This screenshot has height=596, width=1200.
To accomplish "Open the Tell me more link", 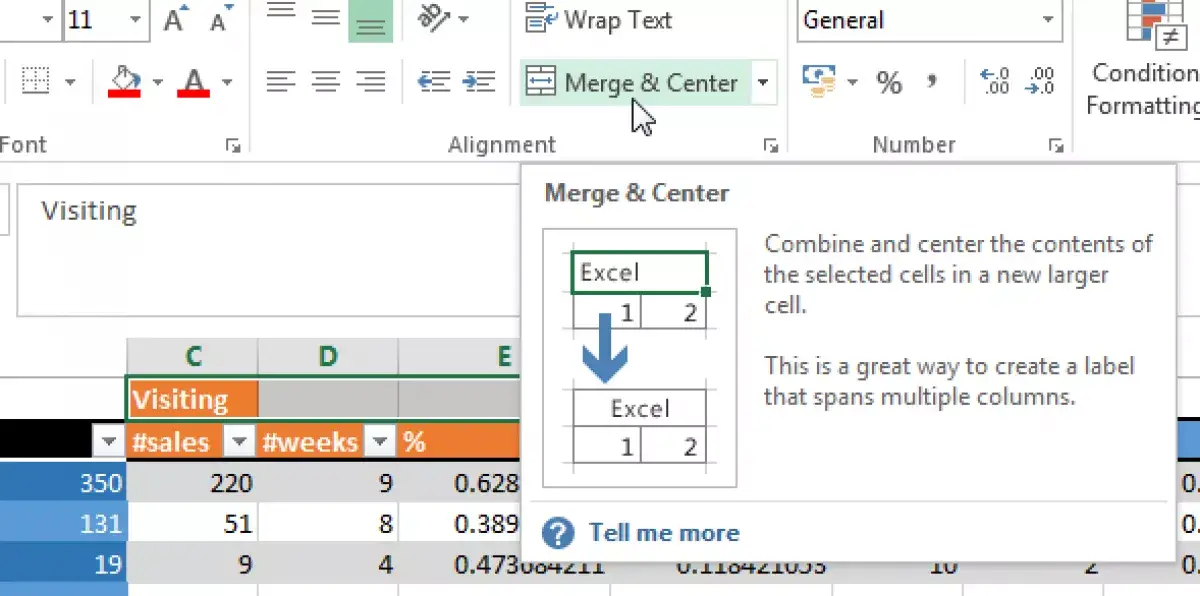I will click(664, 533).
